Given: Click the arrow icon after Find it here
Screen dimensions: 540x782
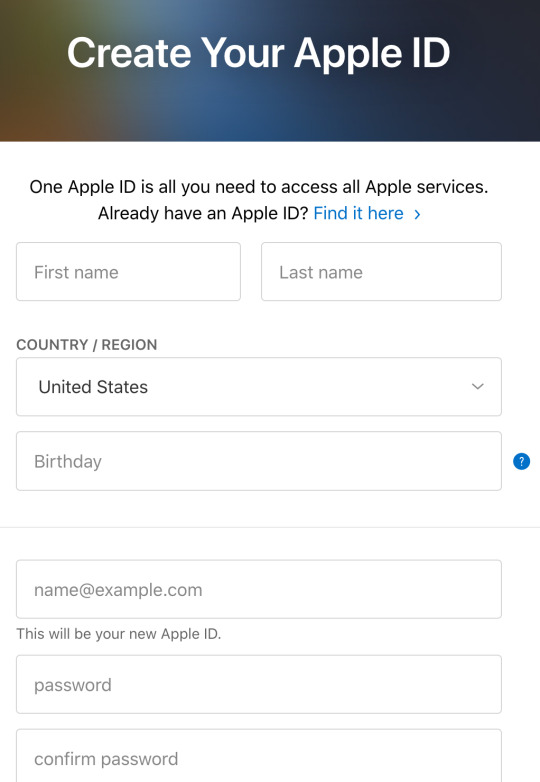Looking at the screenshot, I should (417, 214).
